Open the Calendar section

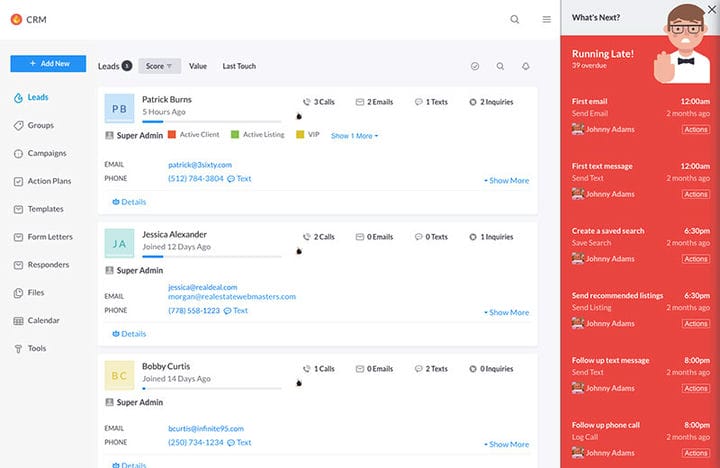click(x=37, y=321)
